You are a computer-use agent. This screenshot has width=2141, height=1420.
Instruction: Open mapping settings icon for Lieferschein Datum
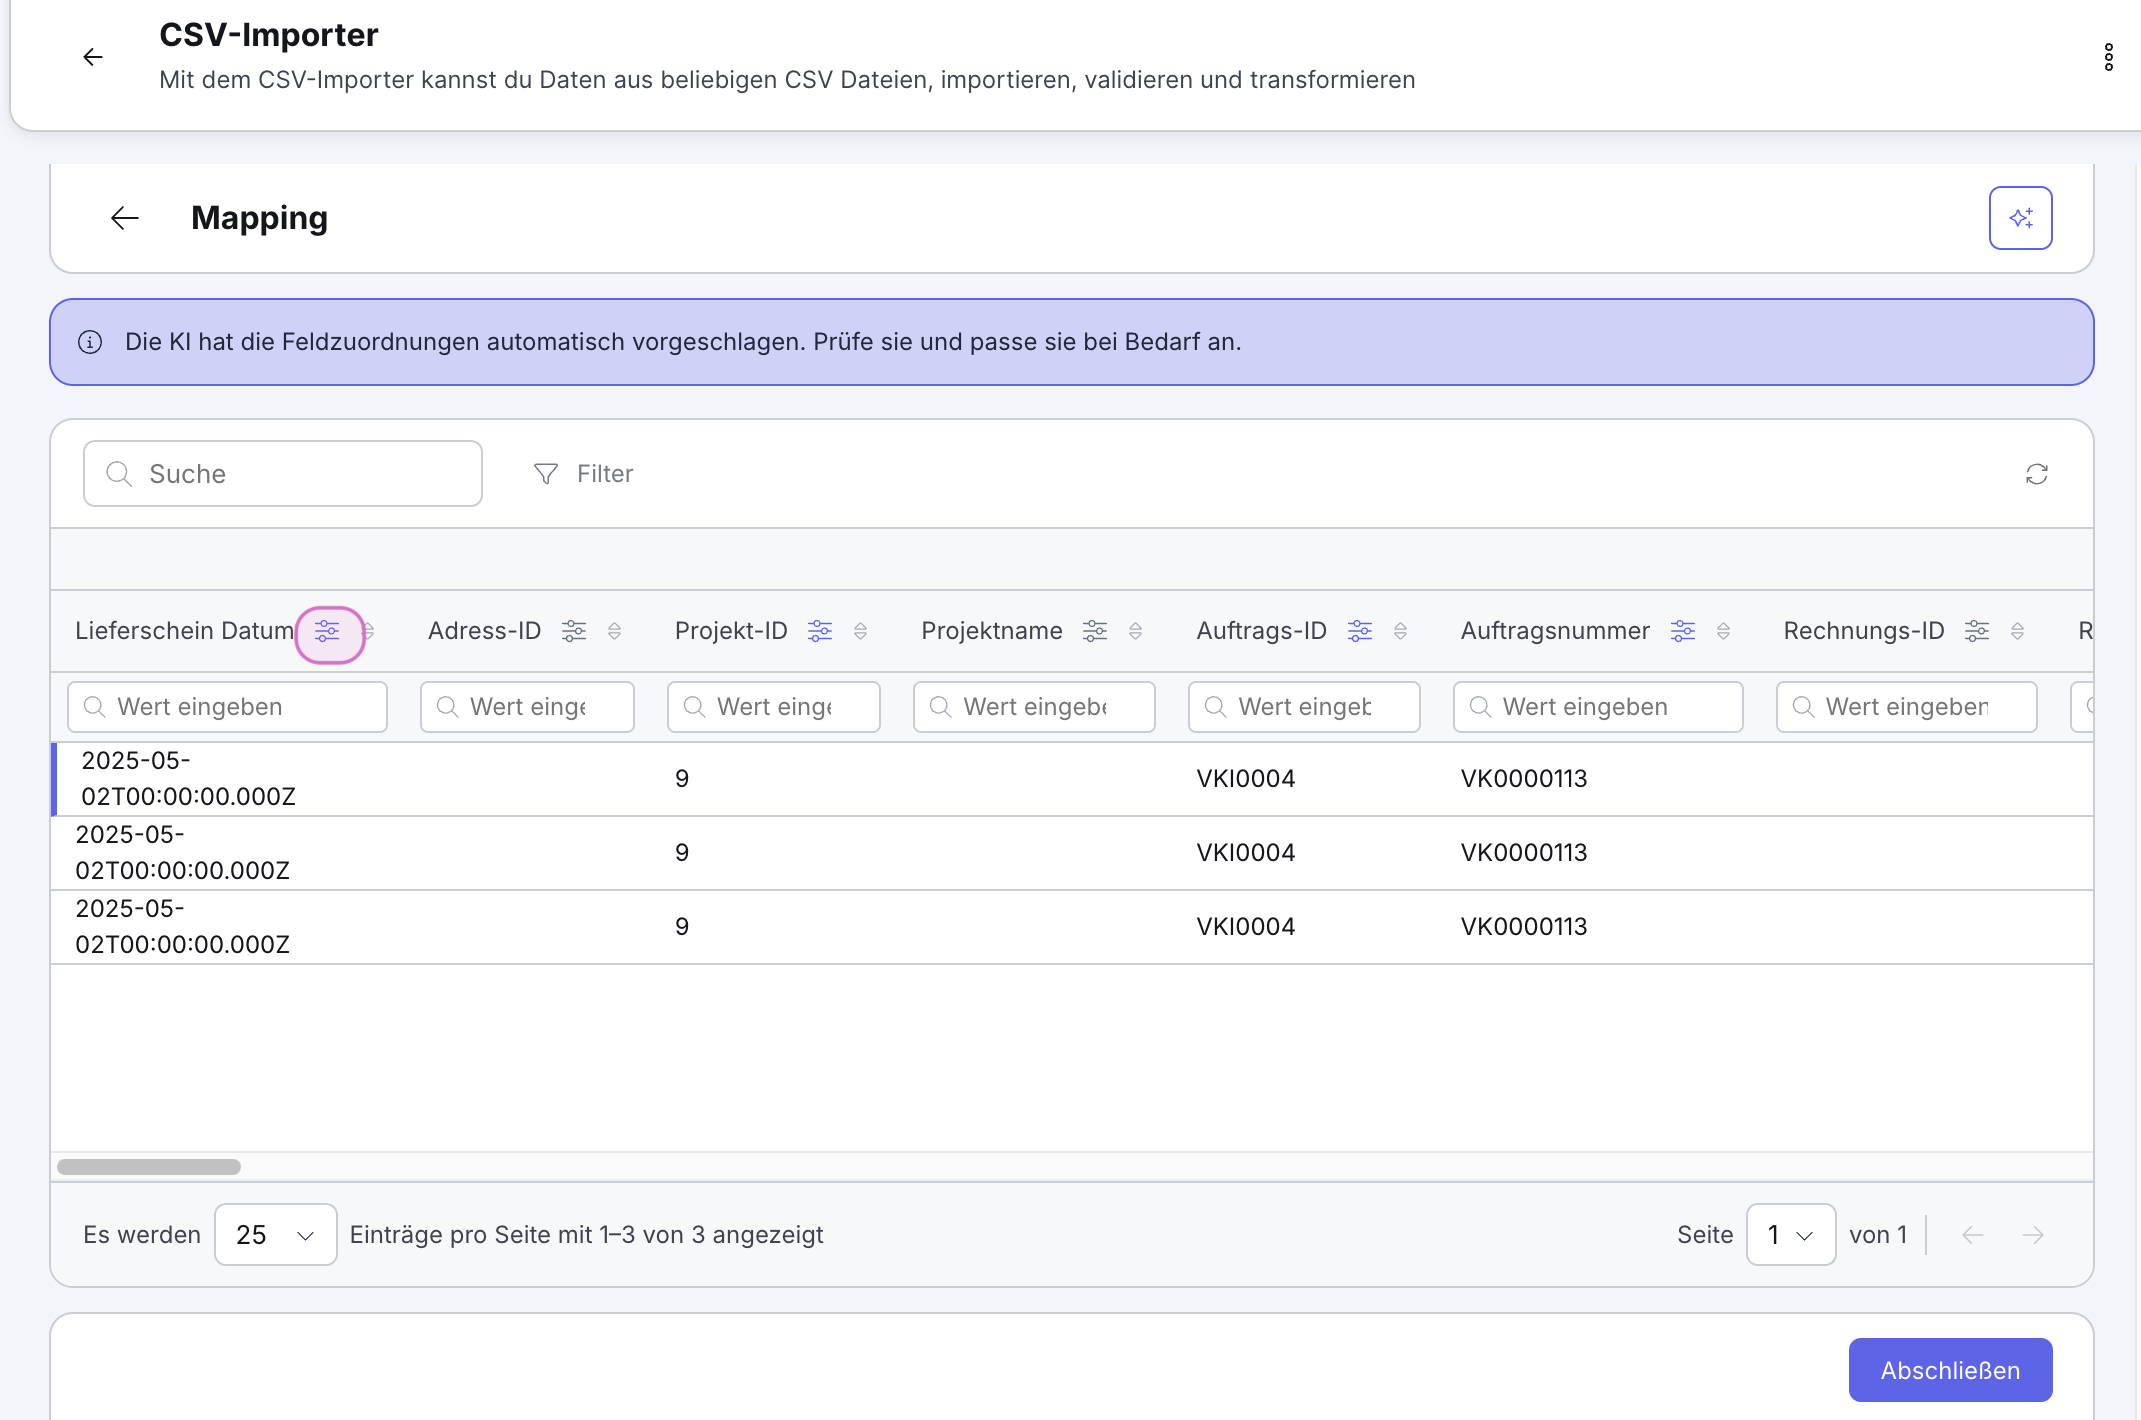[x=328, y=631]
